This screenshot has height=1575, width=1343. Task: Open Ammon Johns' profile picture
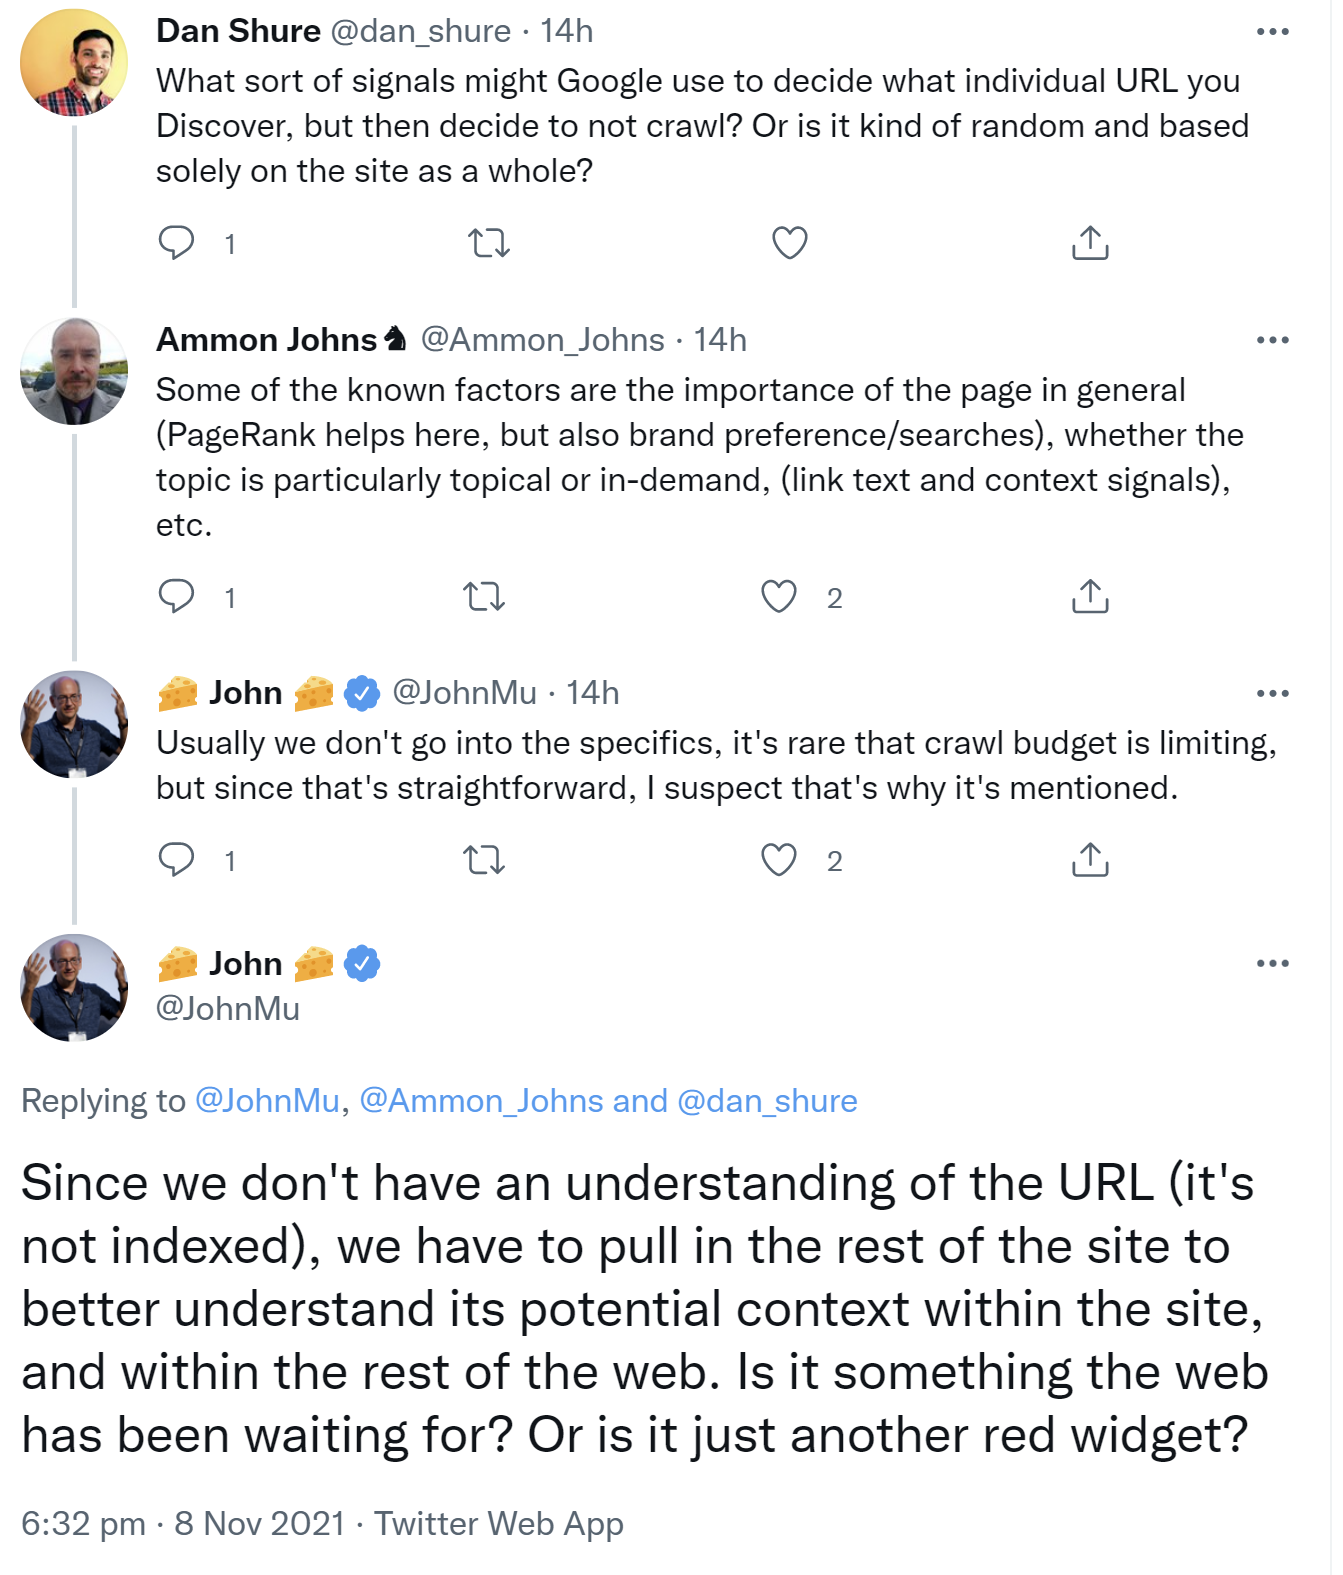point(74,371)
